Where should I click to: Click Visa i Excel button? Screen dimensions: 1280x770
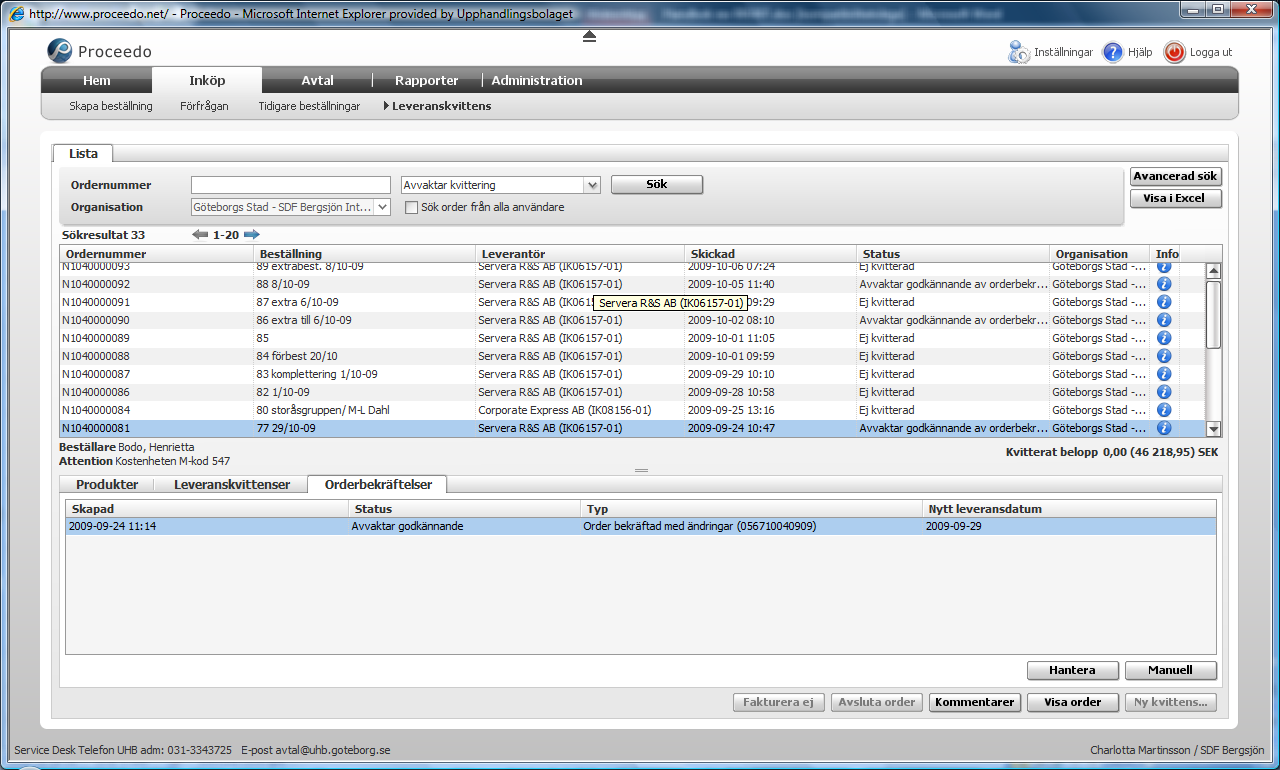(1175, 198)
